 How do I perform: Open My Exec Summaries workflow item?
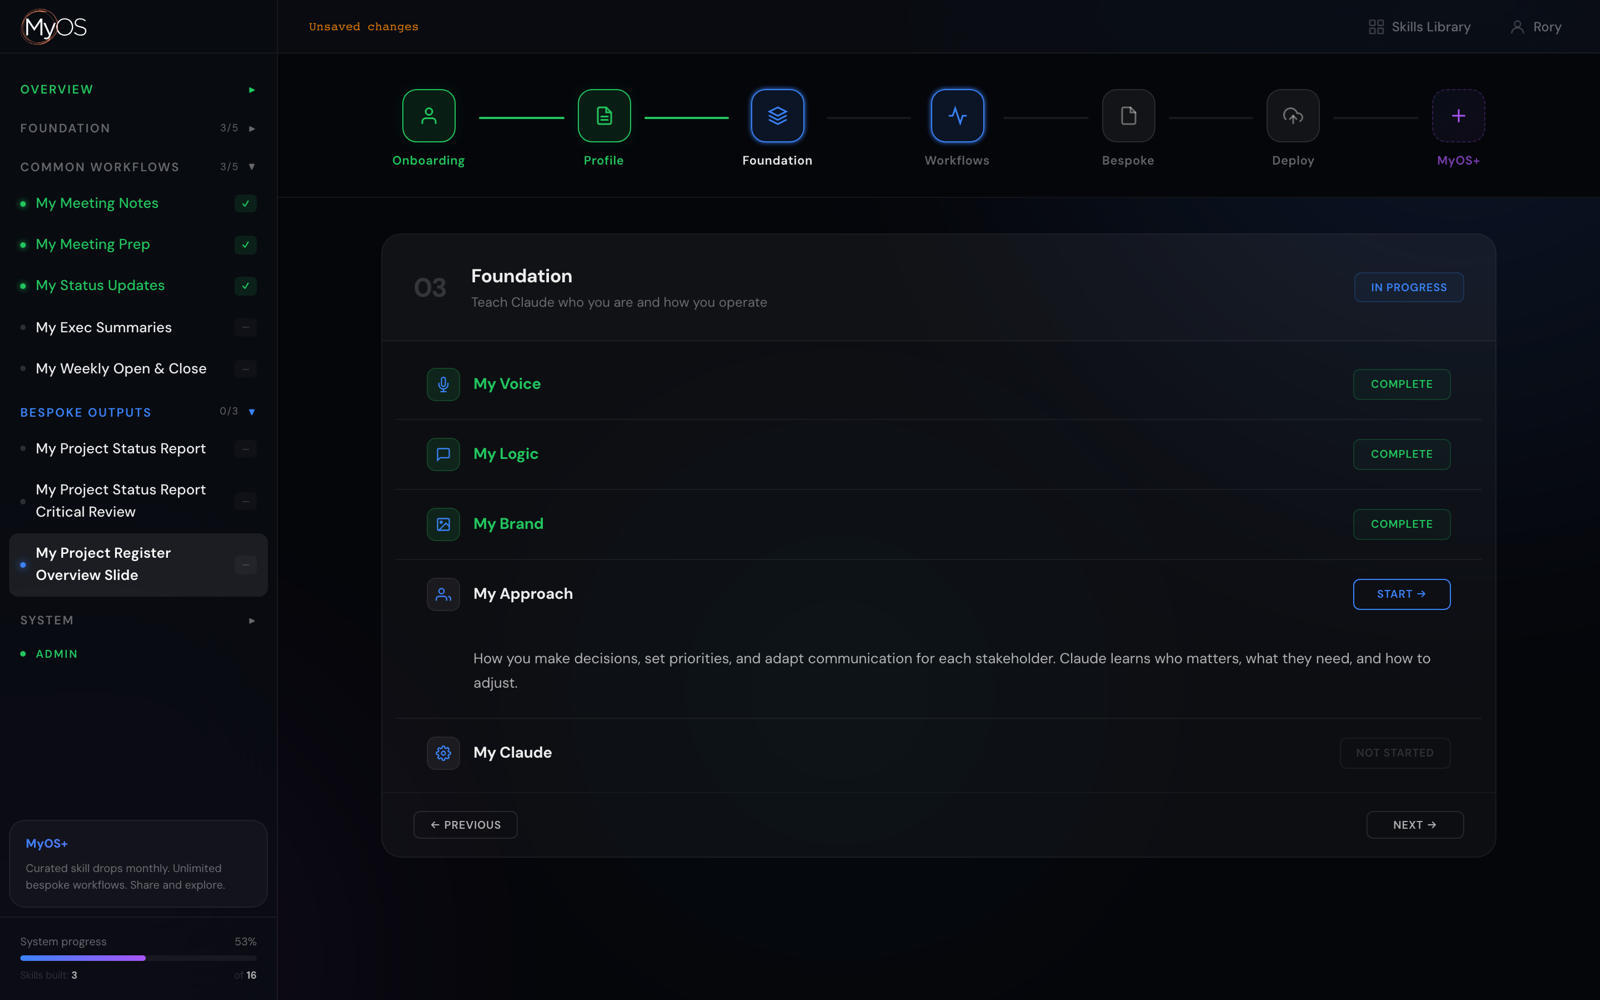tap(138, 327)
